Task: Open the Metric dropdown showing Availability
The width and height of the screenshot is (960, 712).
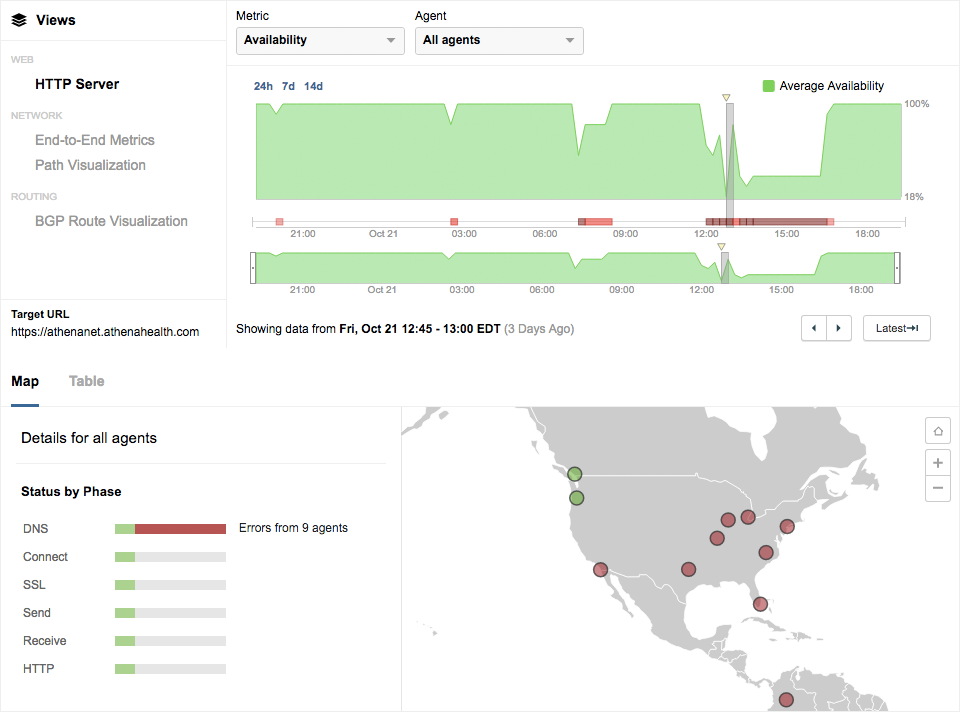Action: (320, 40)
